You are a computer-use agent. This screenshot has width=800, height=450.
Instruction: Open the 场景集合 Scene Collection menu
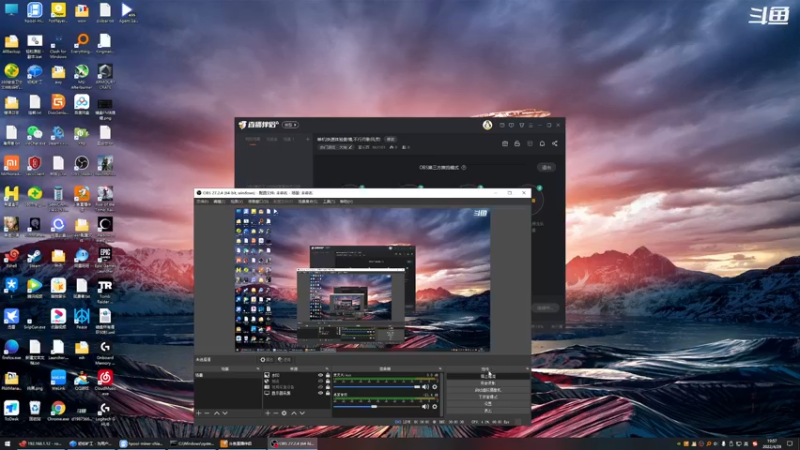pyautogui.click(x=308, y=202)
